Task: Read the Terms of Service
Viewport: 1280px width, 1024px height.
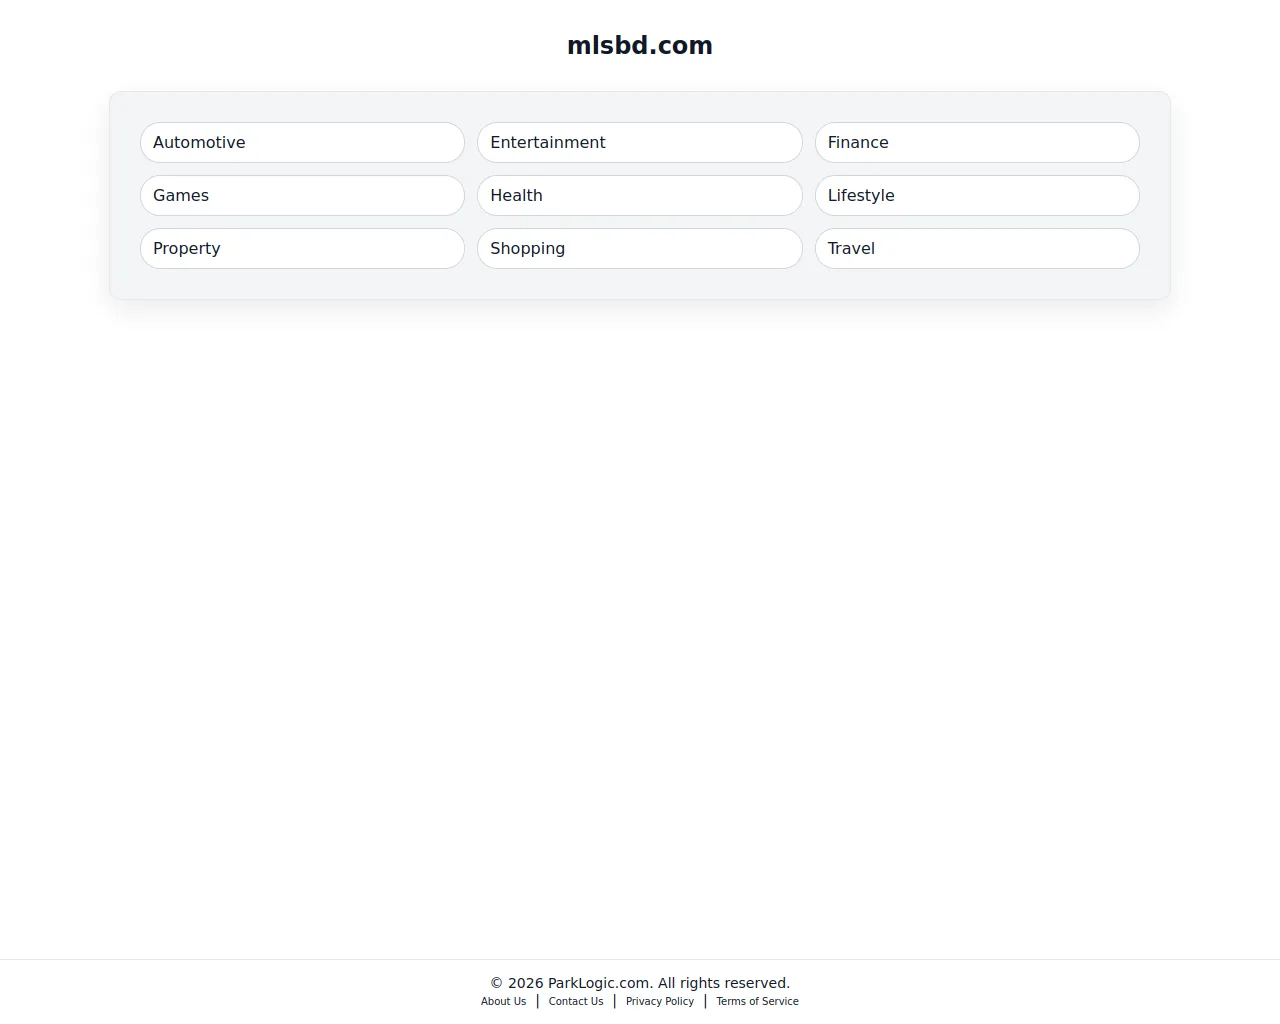Action: pyautogui.click(x=757, y=1001)
